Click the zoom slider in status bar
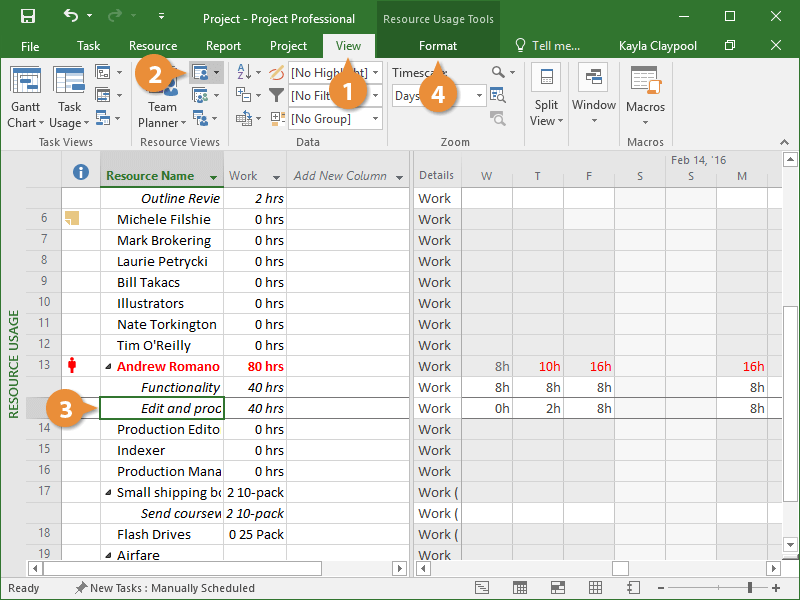Screen dimensions: 800x600 point(750,588)
